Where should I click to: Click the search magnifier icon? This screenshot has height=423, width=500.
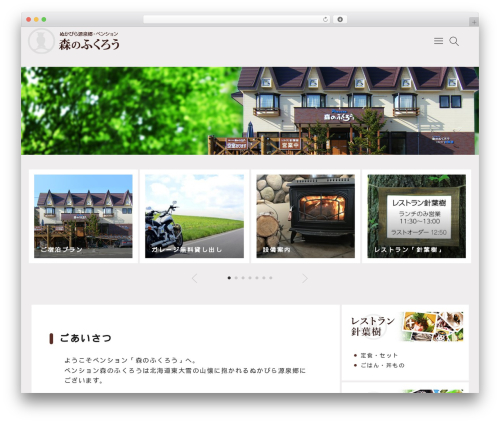(454, 41)
